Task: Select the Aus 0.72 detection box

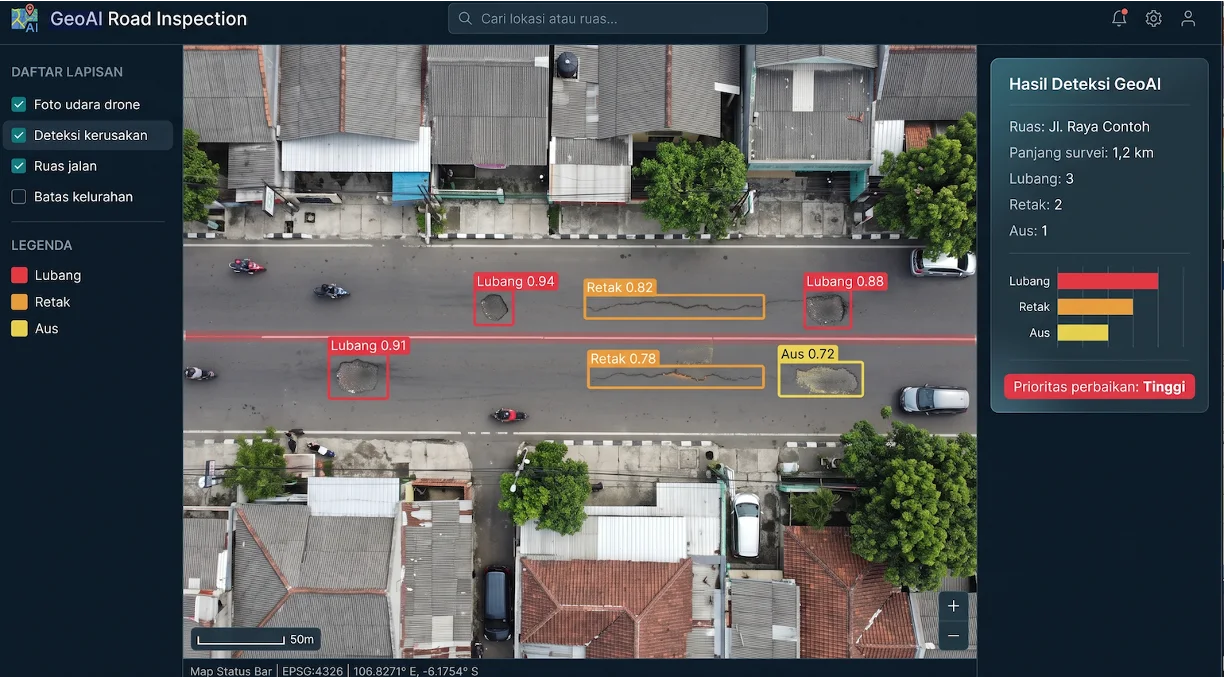Action: pyautogui.click(x=821, y=379)
